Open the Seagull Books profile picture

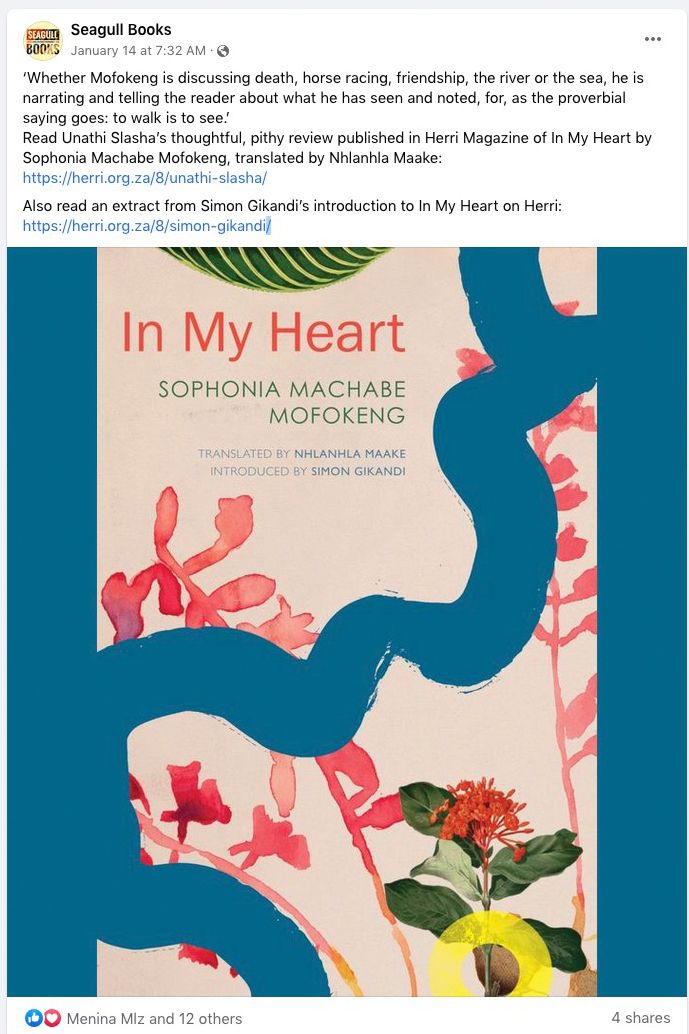[x=42, y=40]
